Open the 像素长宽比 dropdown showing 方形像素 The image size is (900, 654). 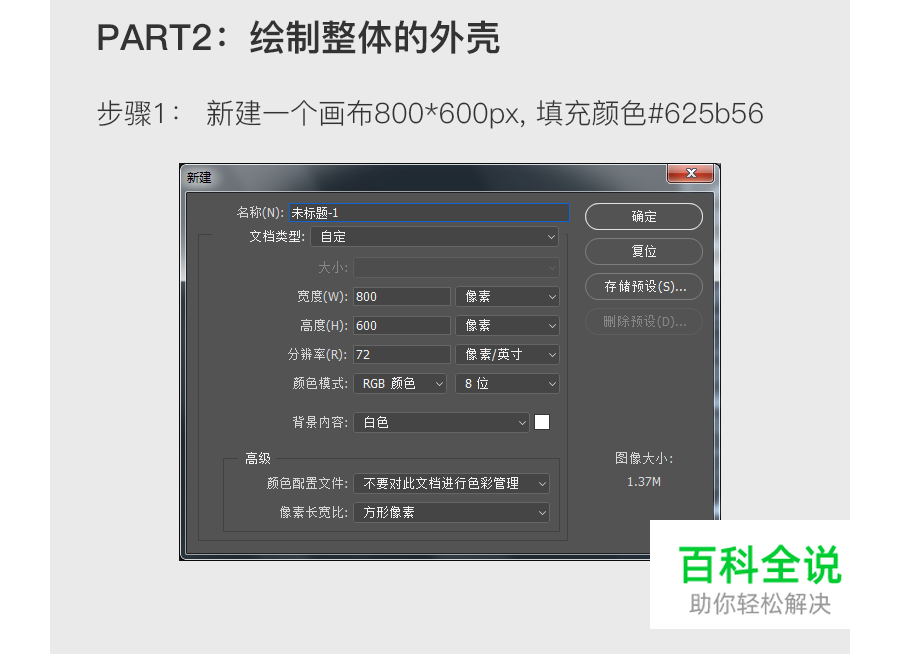pos(451,512)
